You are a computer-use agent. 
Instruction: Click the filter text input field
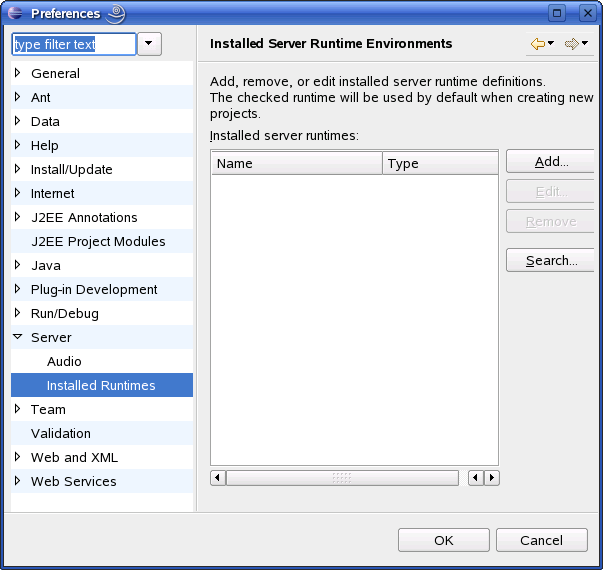click(x=73, y=44)
